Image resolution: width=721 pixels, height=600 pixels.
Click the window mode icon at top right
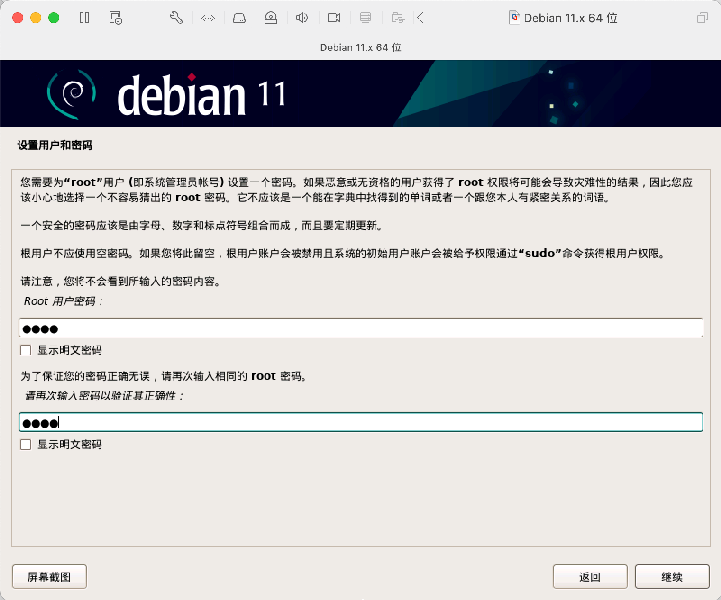click(702, 18)
